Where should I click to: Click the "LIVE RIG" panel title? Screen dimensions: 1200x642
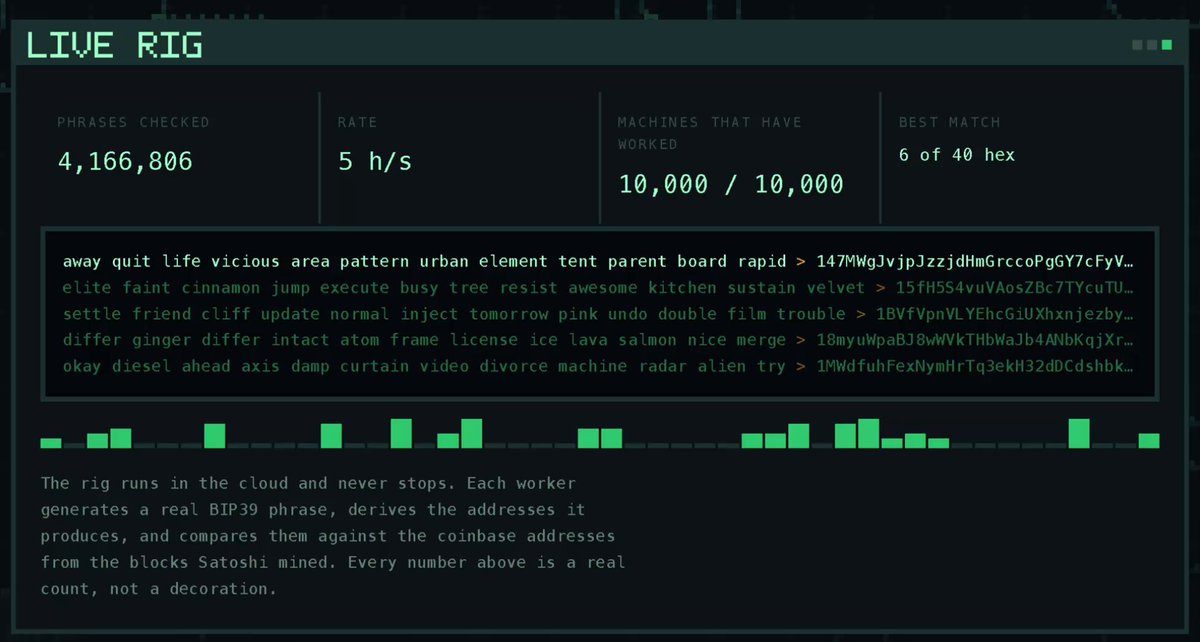[114, 45]
